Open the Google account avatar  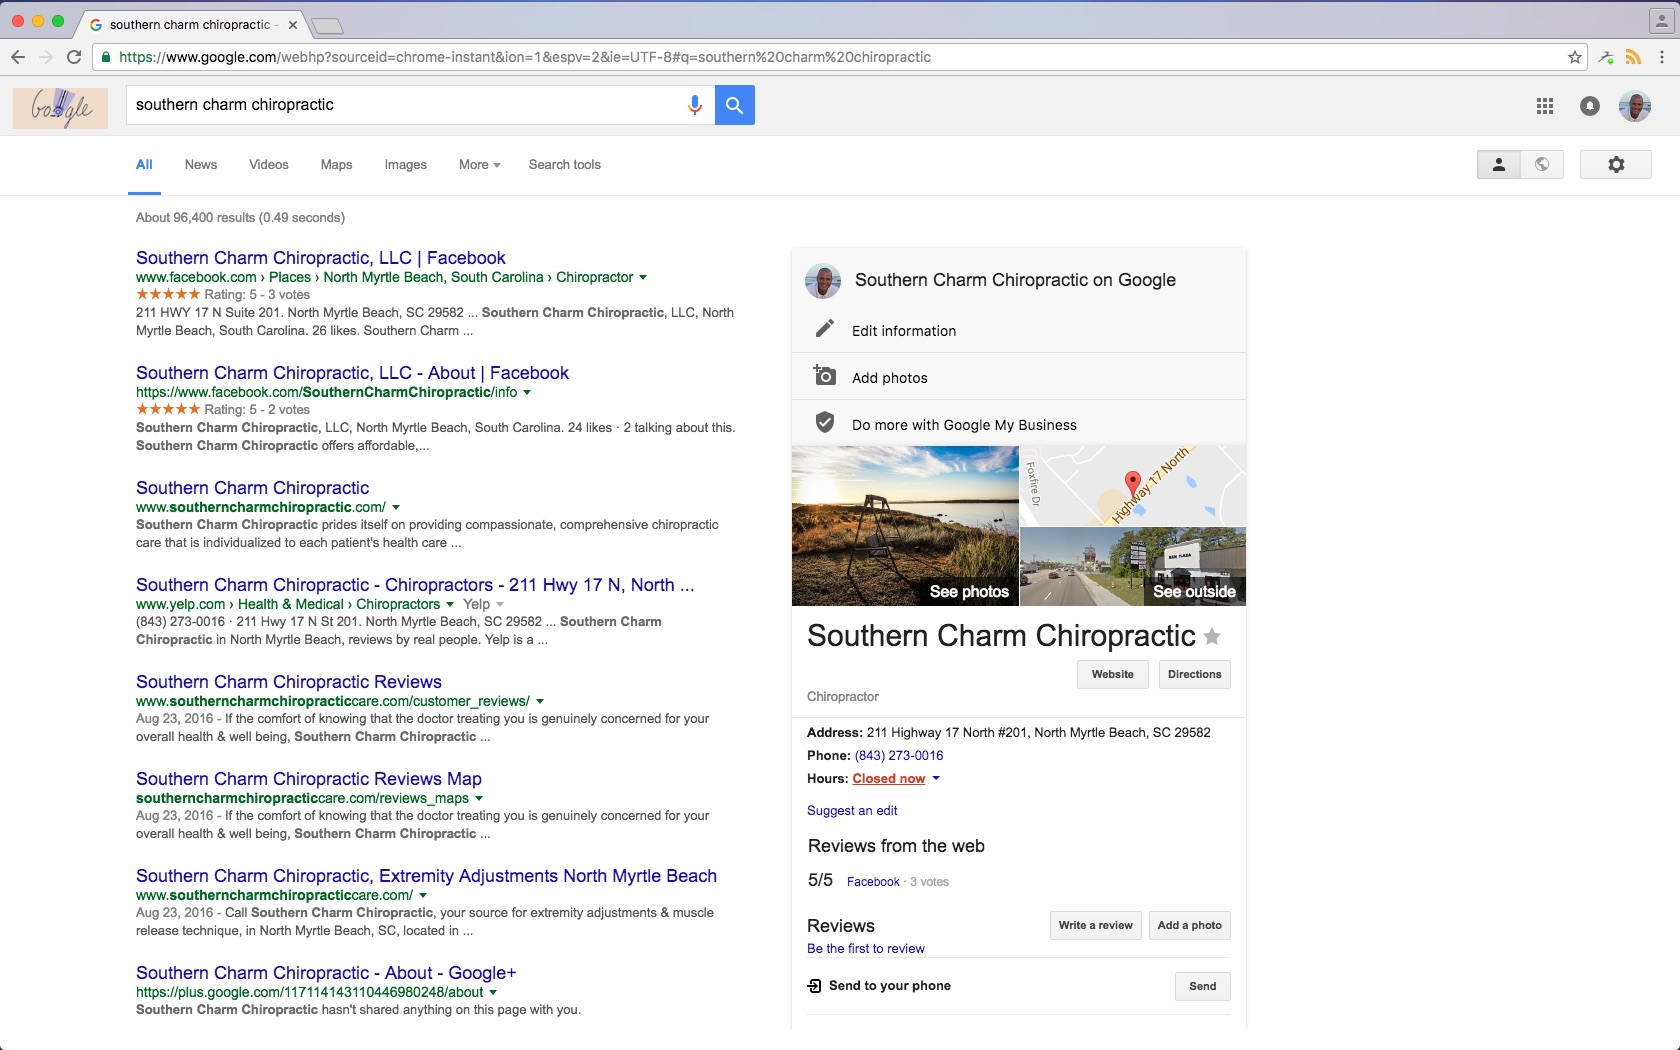pyautogui.click(x=1635, y=106)
